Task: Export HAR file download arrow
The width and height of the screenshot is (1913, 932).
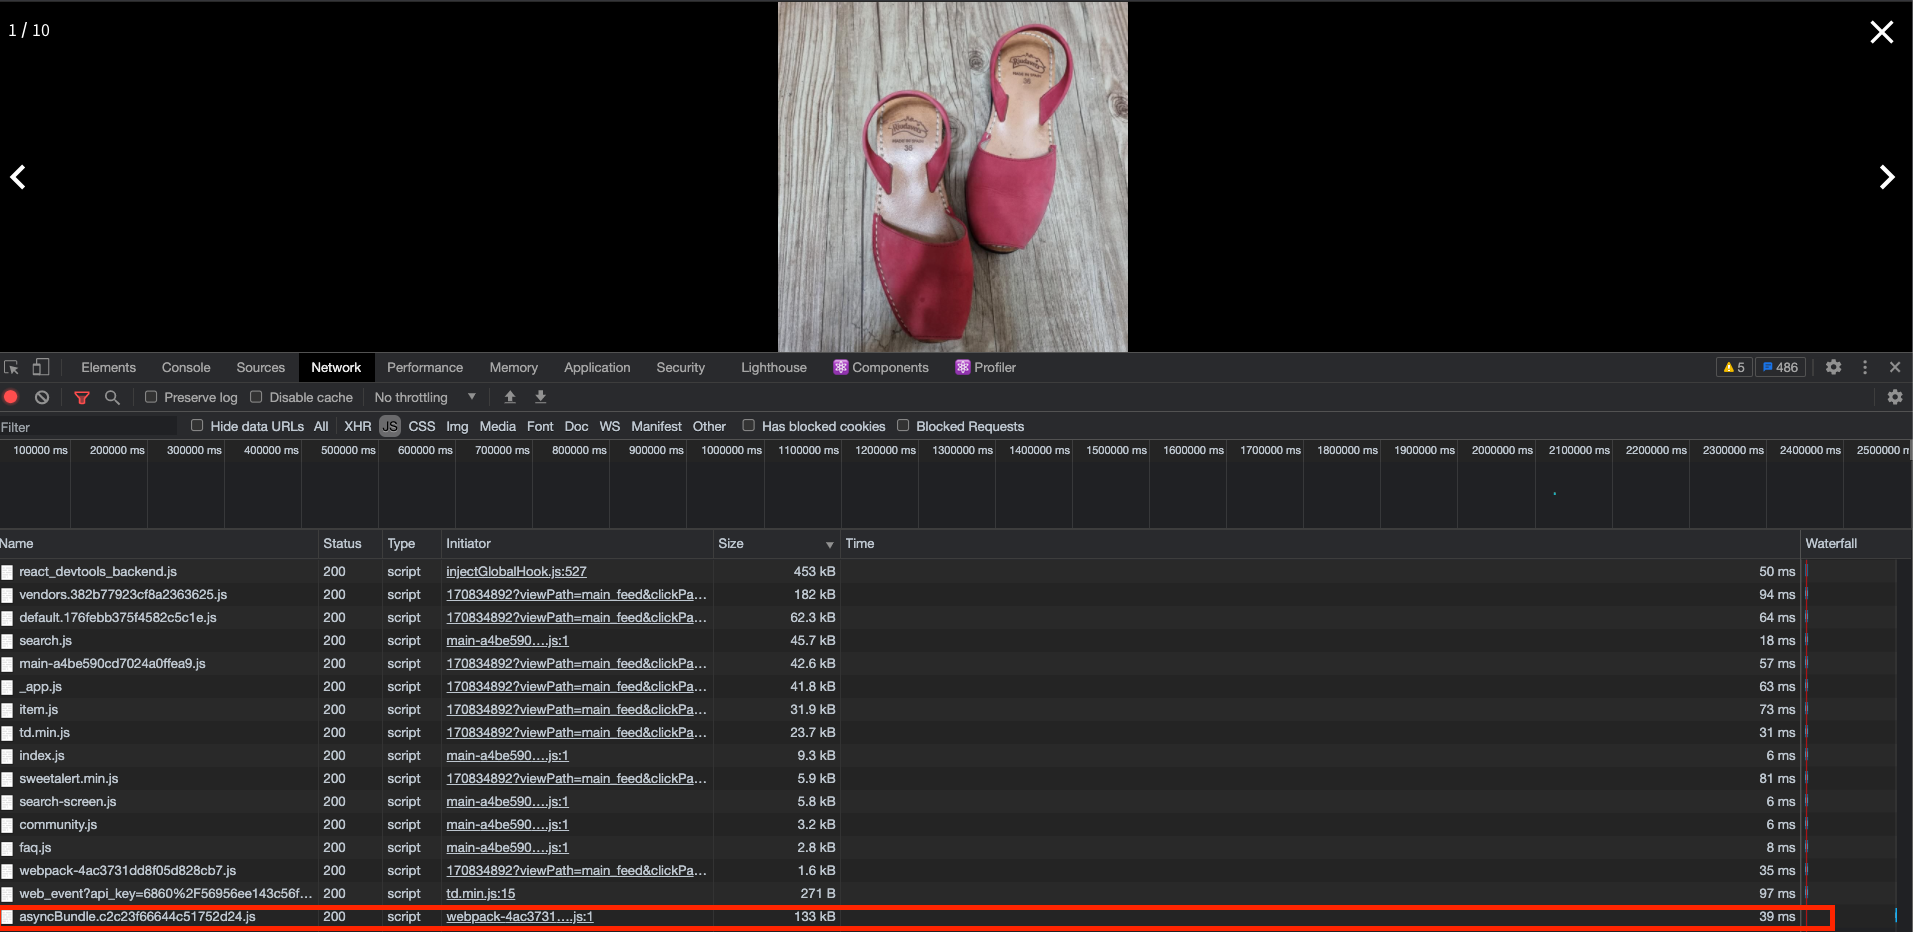Action: pos(541,397)
